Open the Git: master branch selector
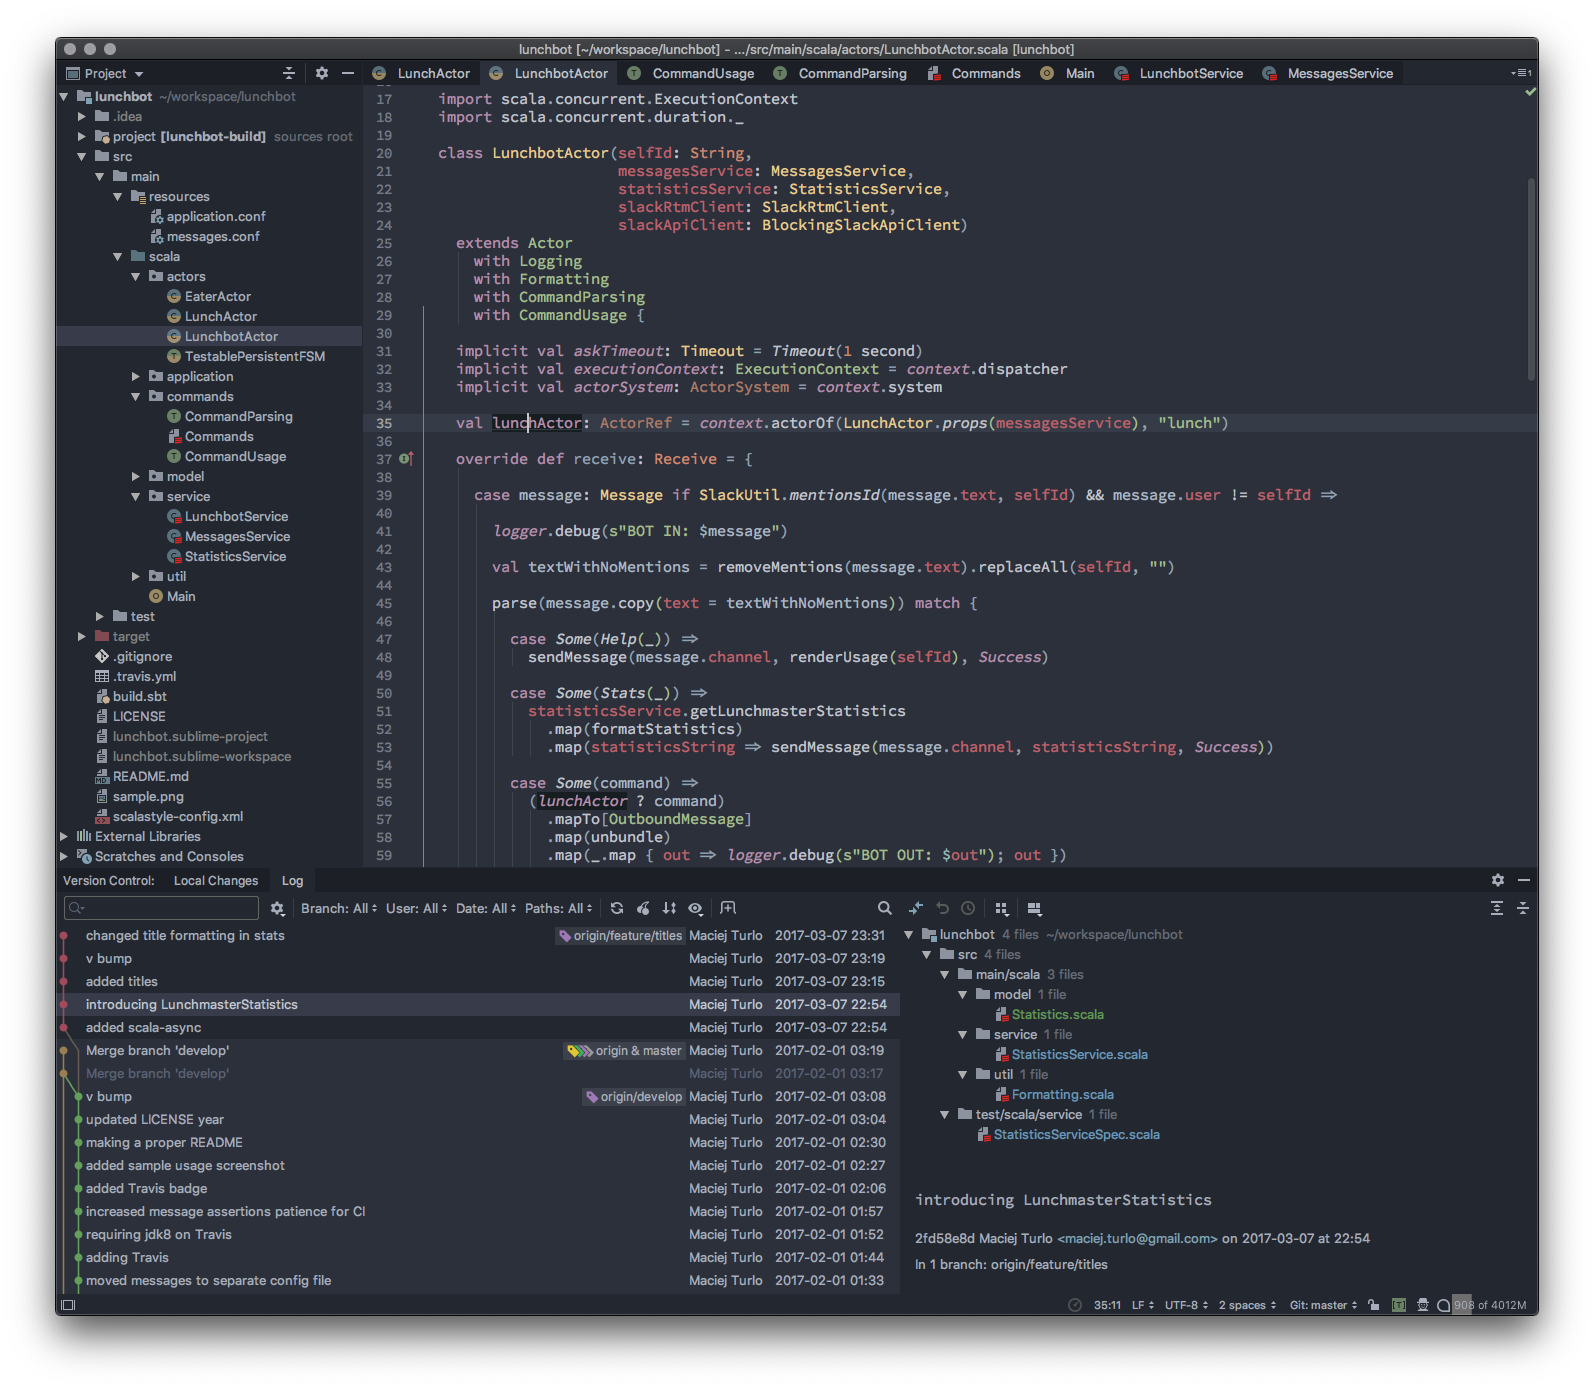1594x1389 pixels. pyautogui.click(x=1323, y=1305)
